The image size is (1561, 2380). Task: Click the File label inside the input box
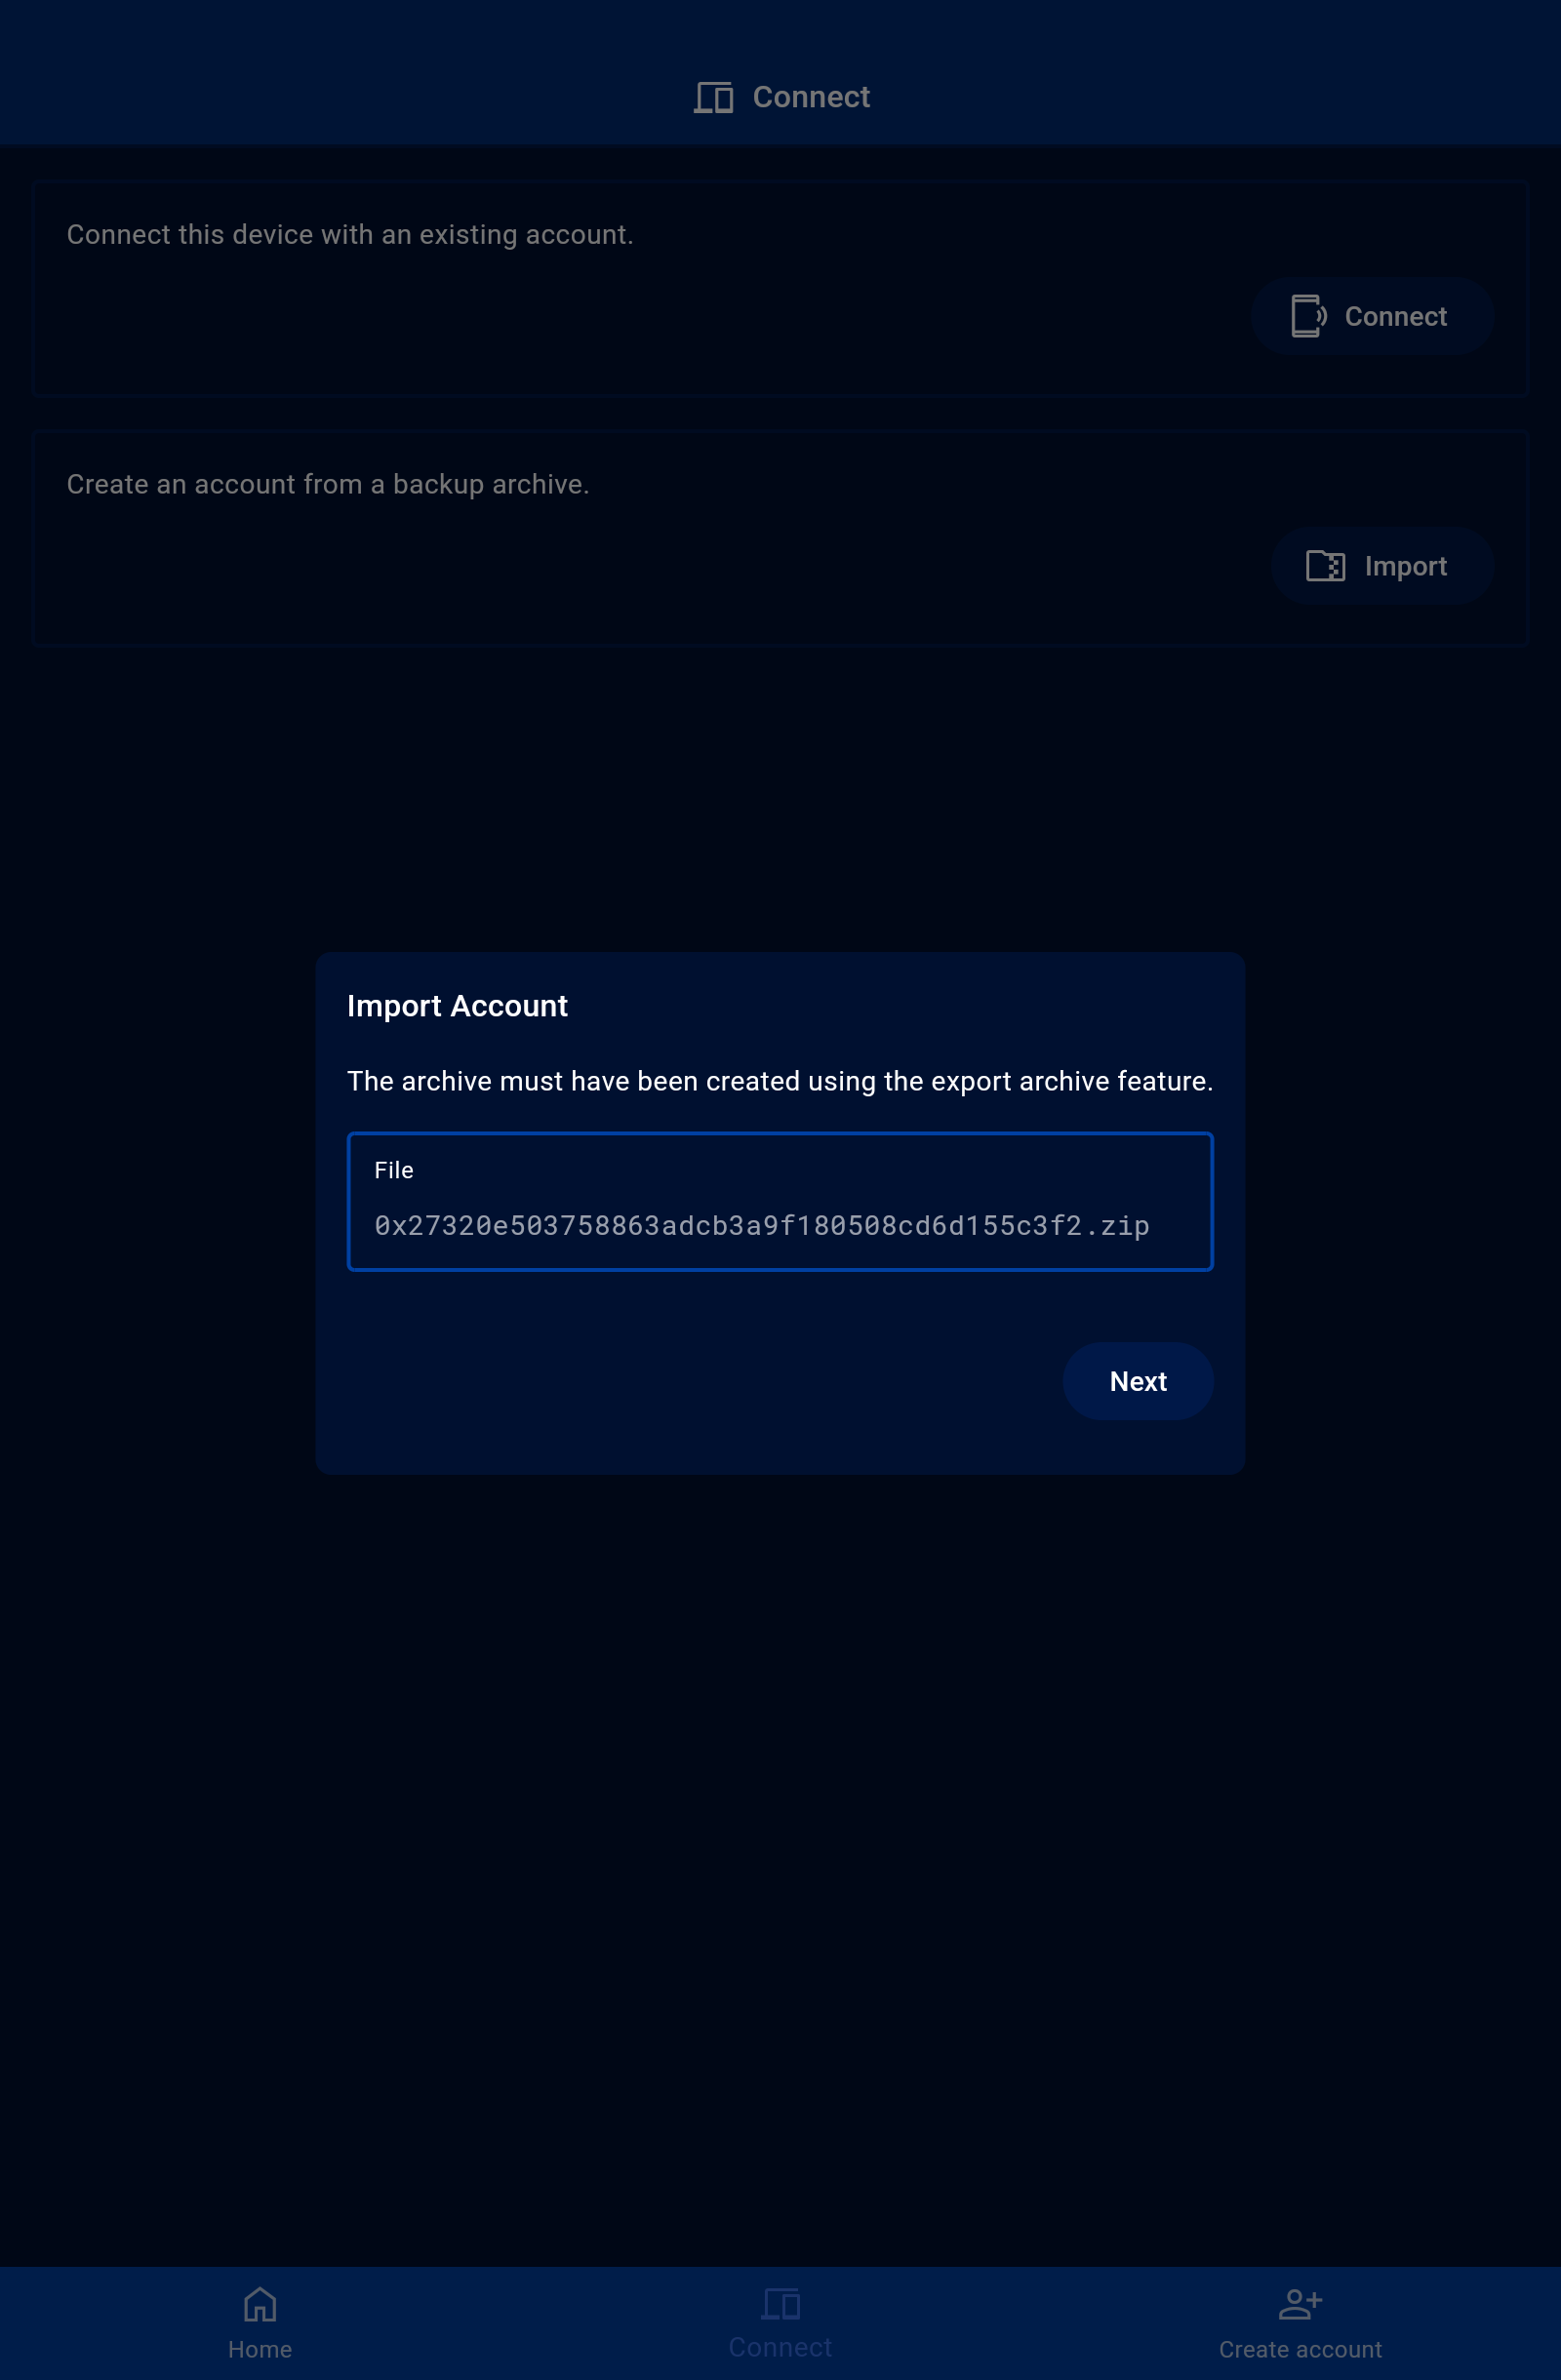coord(393,1170)
